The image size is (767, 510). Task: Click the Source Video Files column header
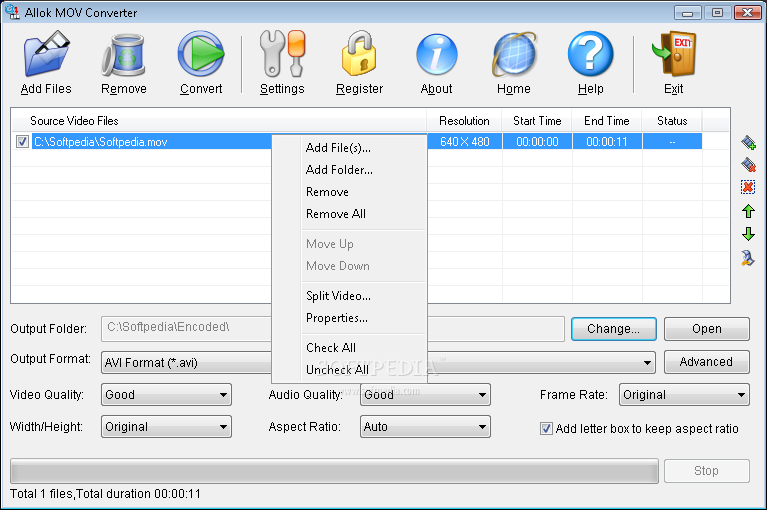(219, 121)
